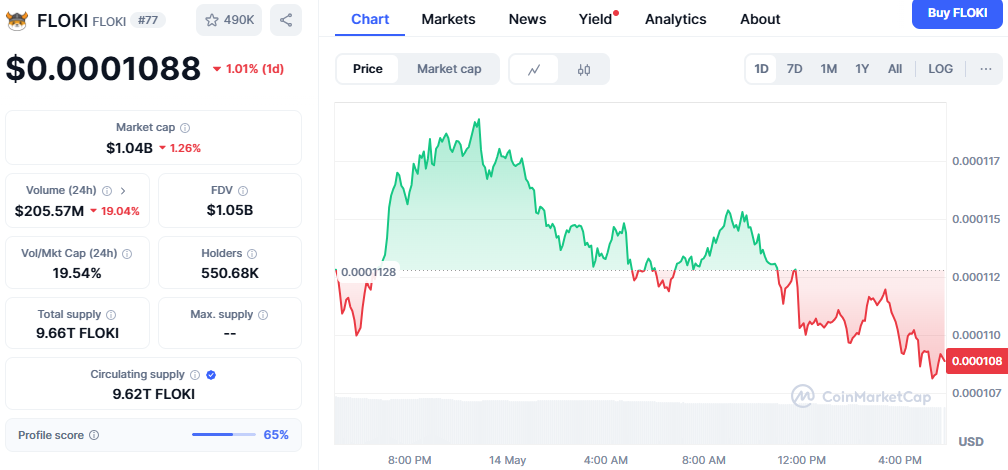Open the share icon button

click(x=286, y=20)
